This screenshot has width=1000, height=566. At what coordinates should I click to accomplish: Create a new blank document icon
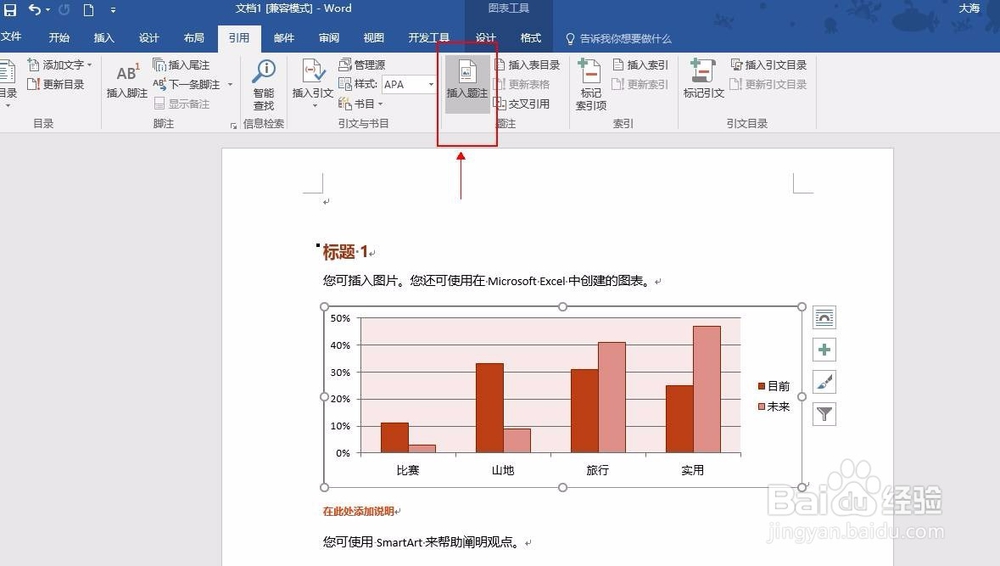[x=89, y=10]
